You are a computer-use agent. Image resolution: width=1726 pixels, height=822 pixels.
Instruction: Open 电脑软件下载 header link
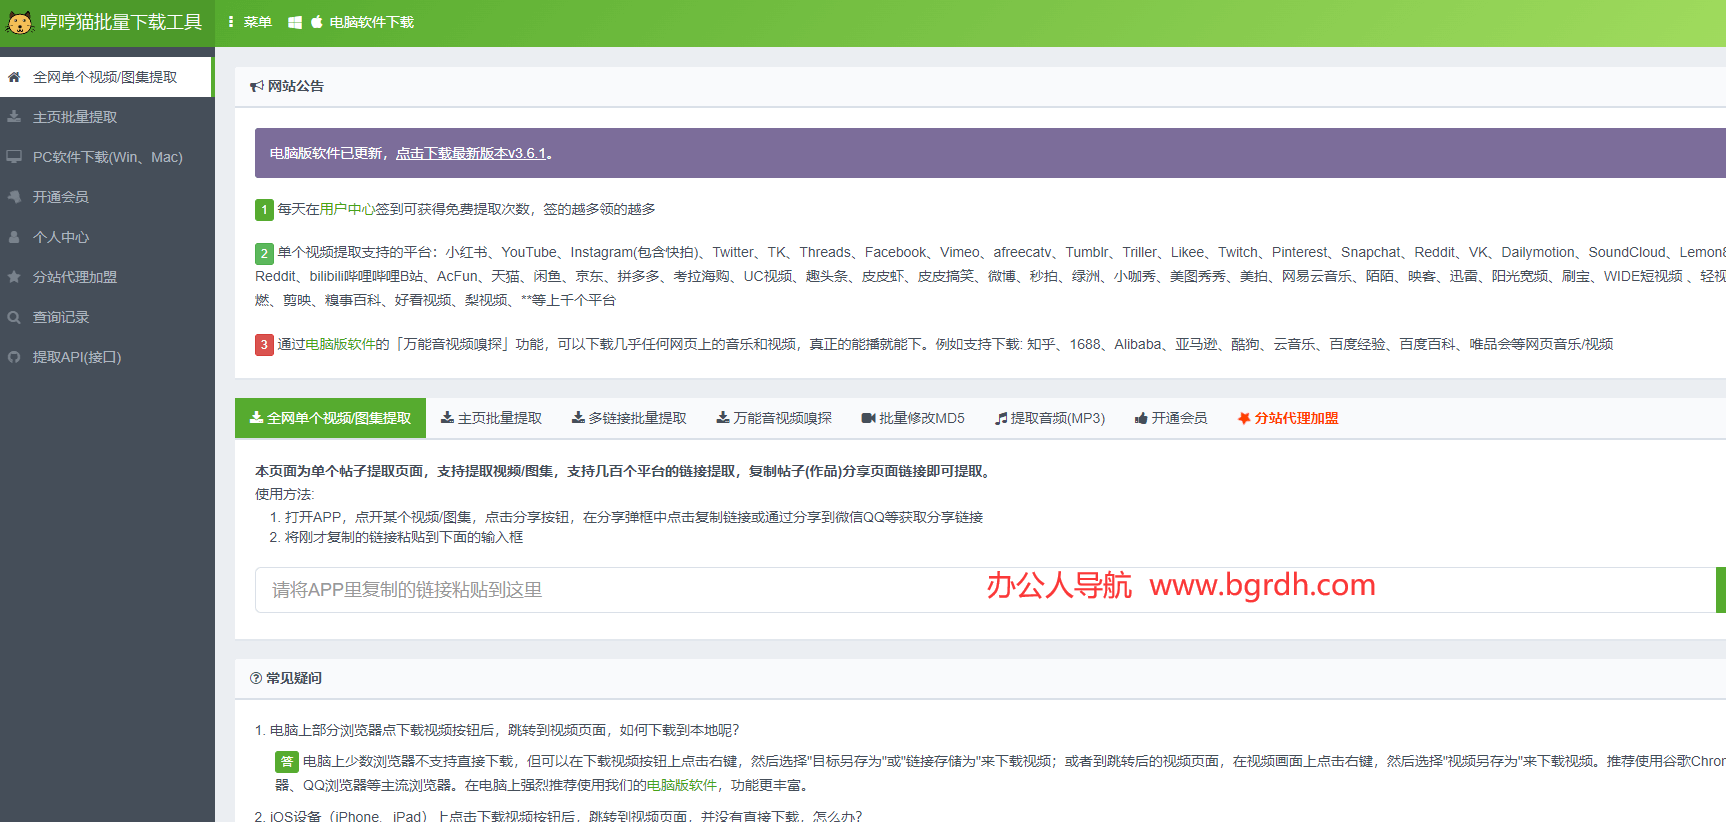point(372,22)
